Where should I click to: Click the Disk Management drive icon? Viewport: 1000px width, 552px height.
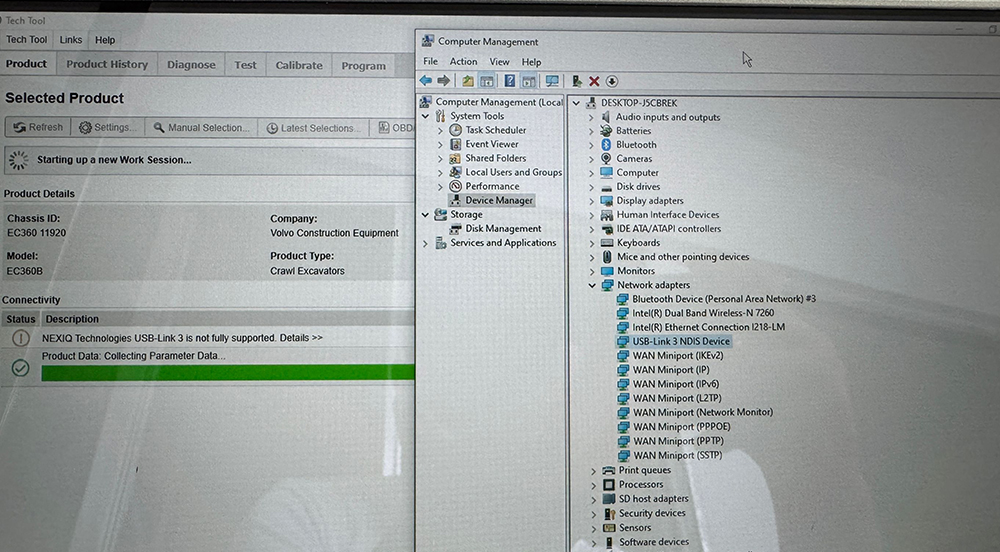click(455, 229)
